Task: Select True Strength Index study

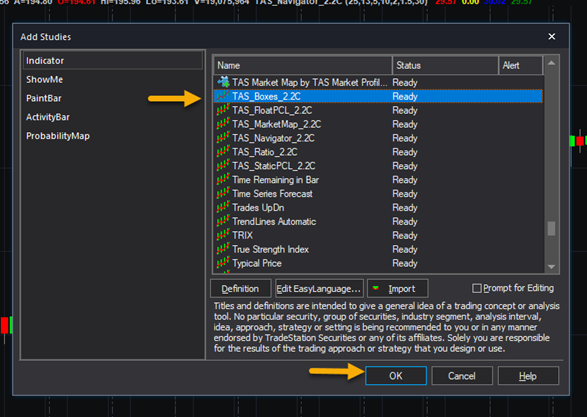Action: [378, 249]
